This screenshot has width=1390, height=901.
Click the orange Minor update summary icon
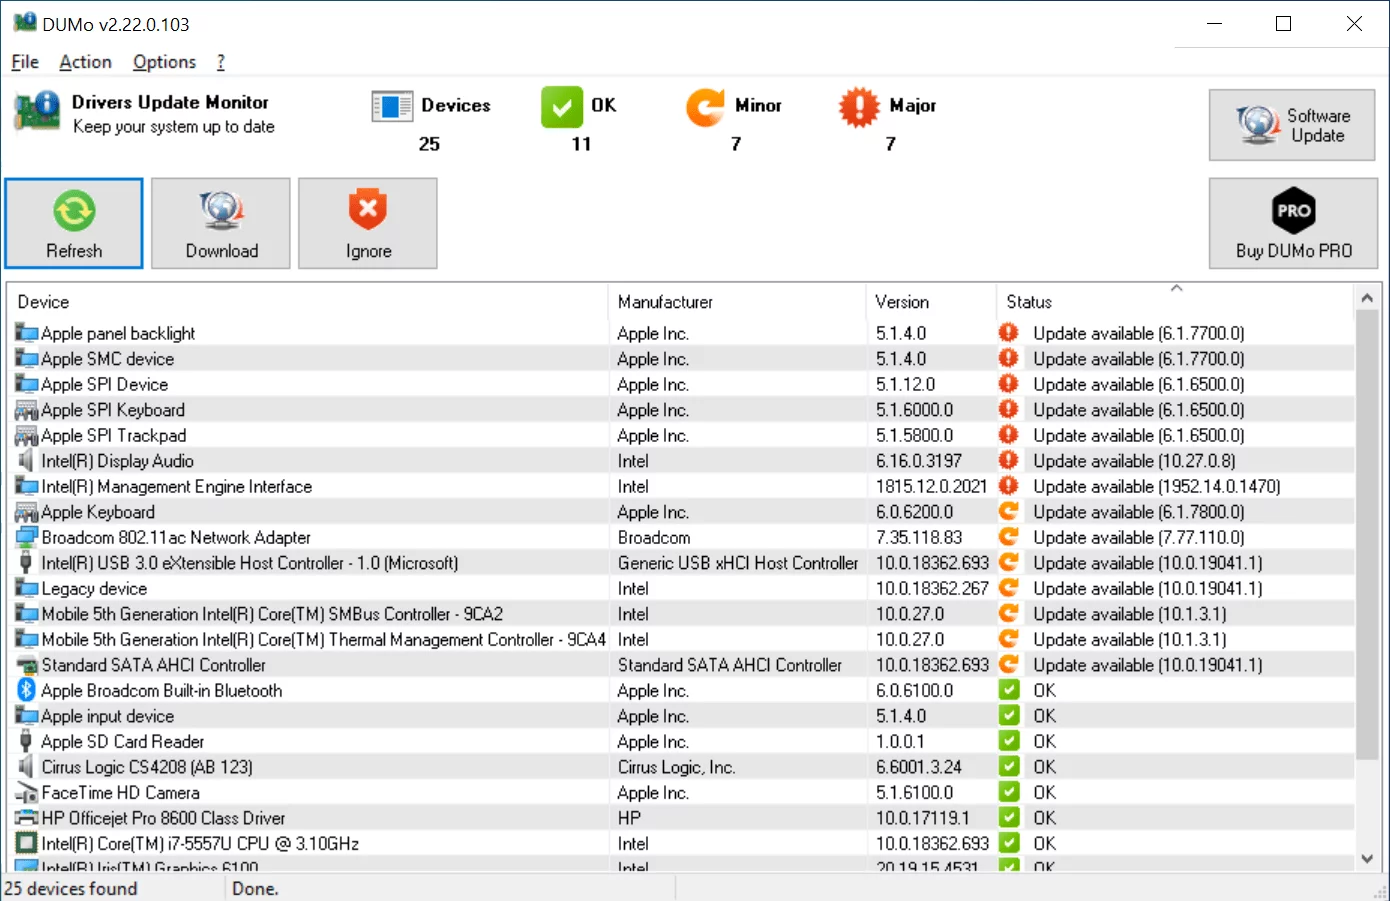tap(705, 106)
